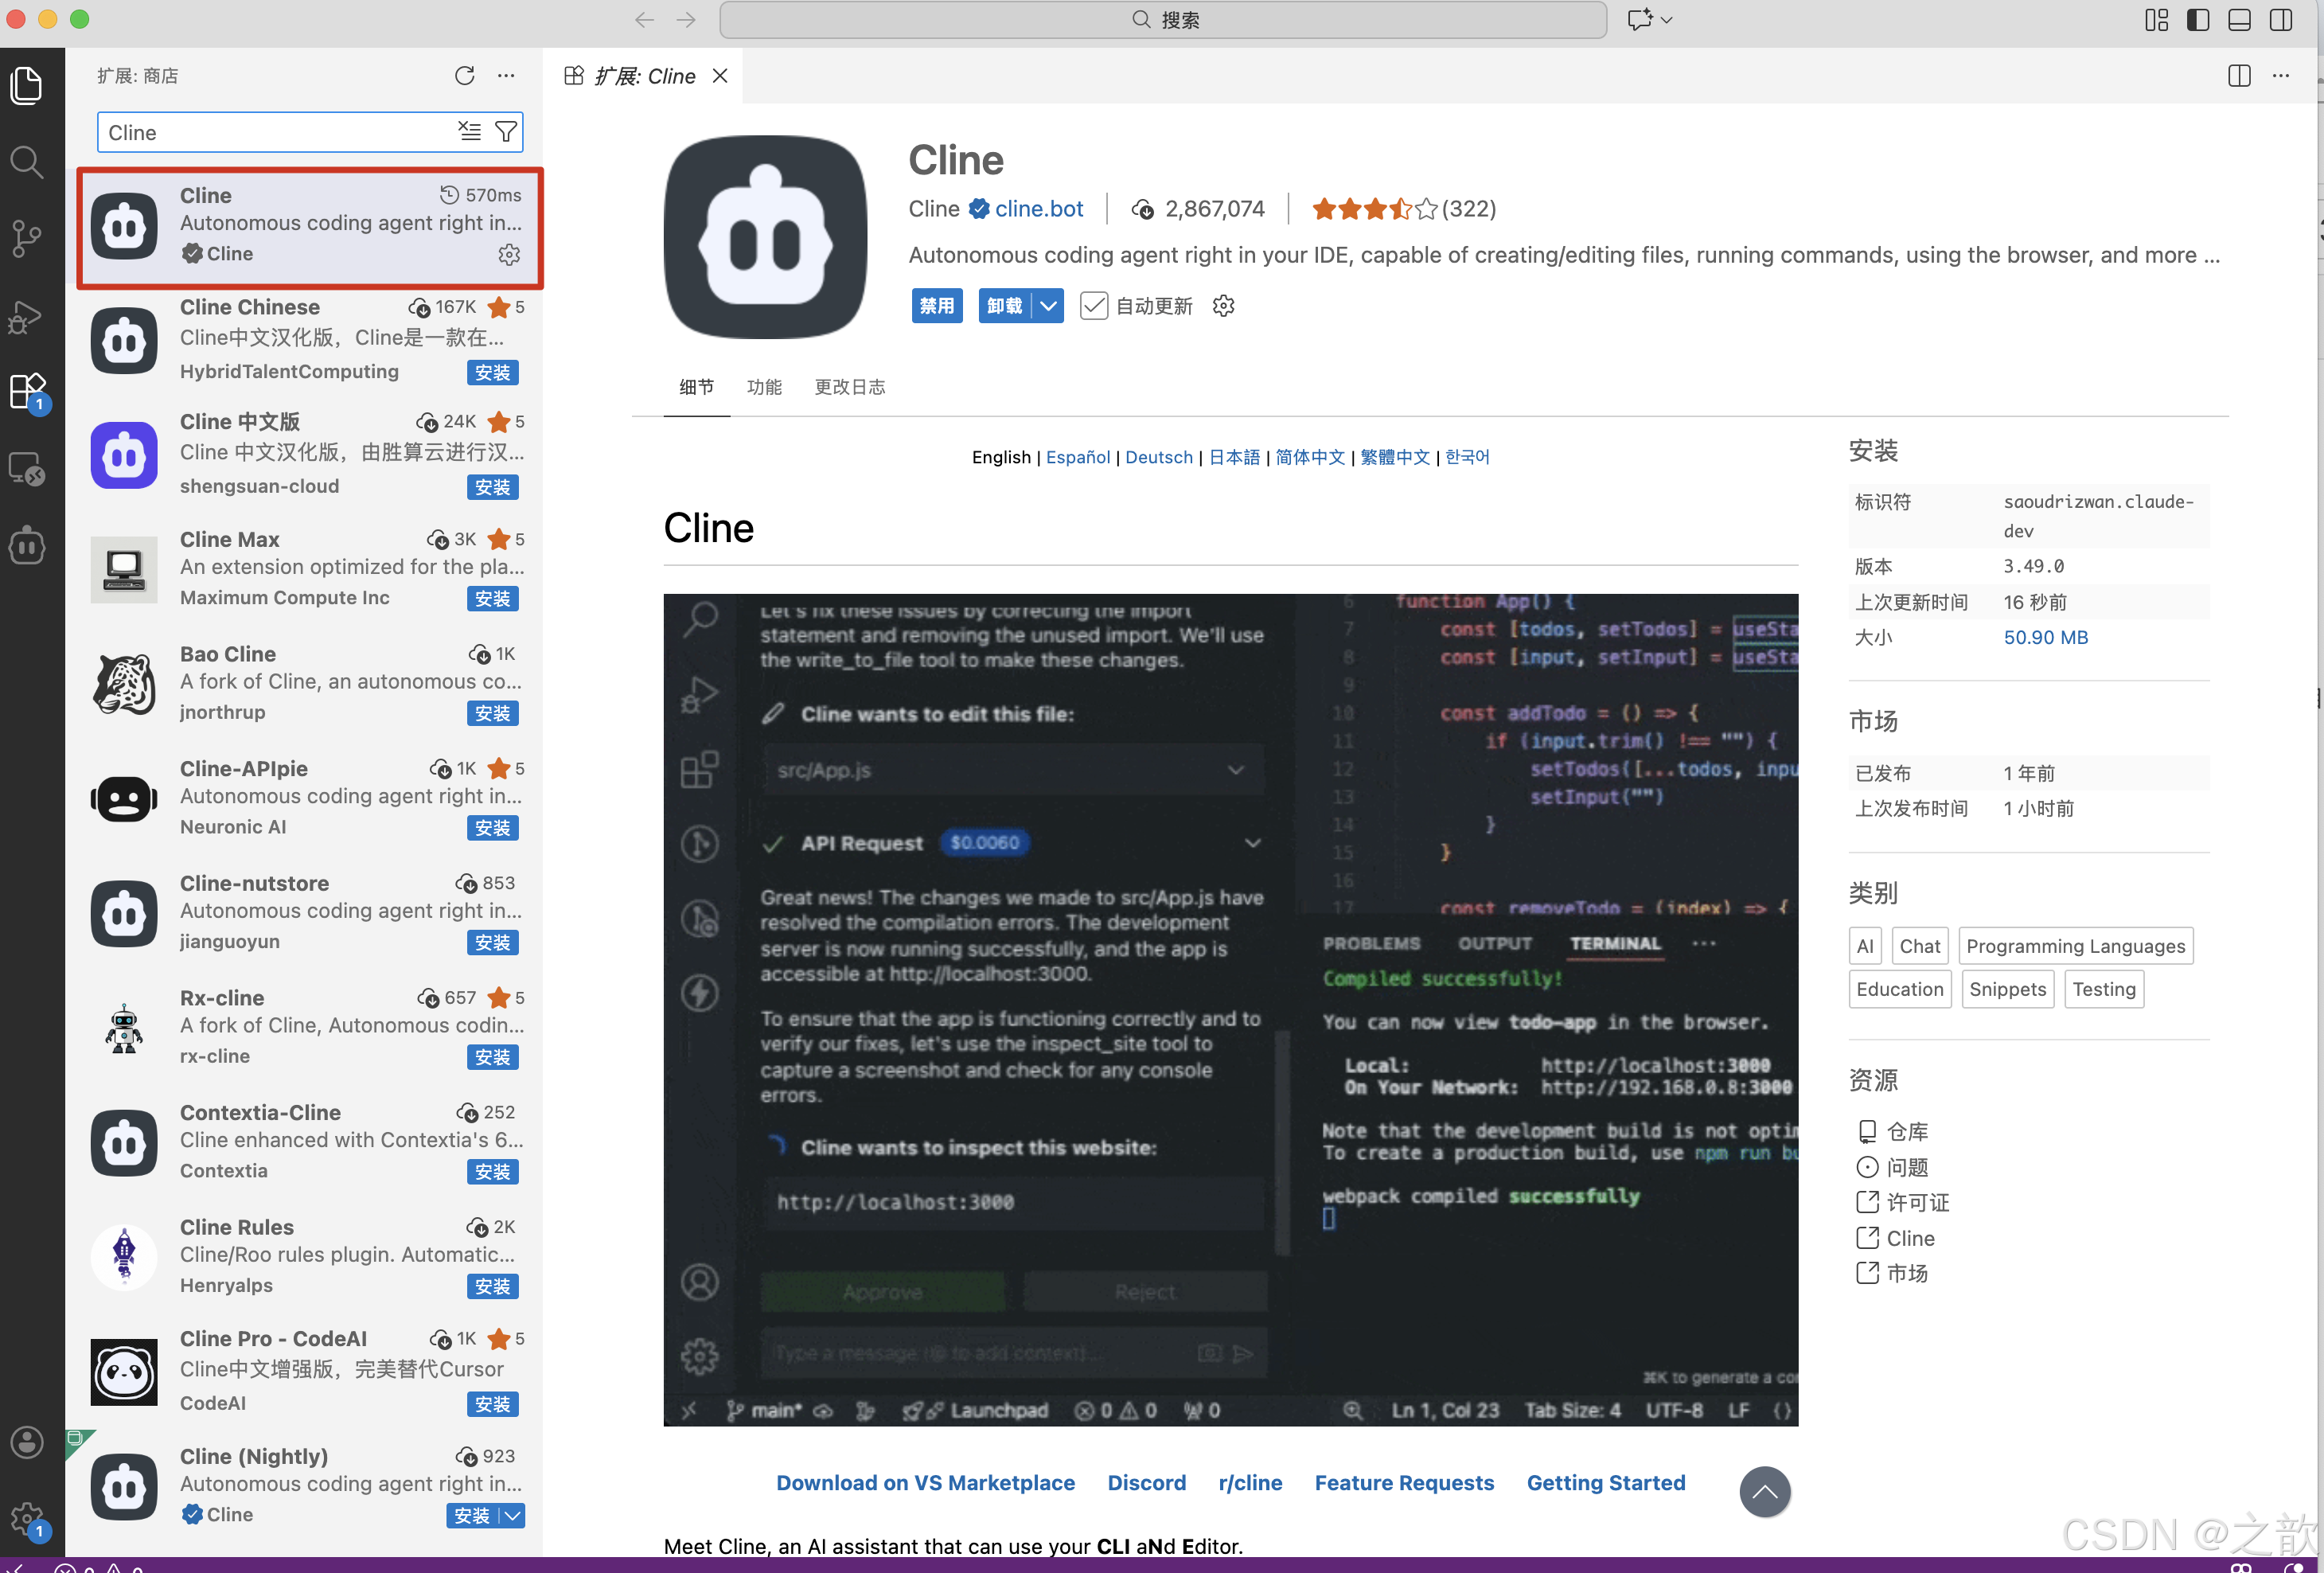
Task: Open the Cline robot icon in activity bar
Action: (27, 546)
